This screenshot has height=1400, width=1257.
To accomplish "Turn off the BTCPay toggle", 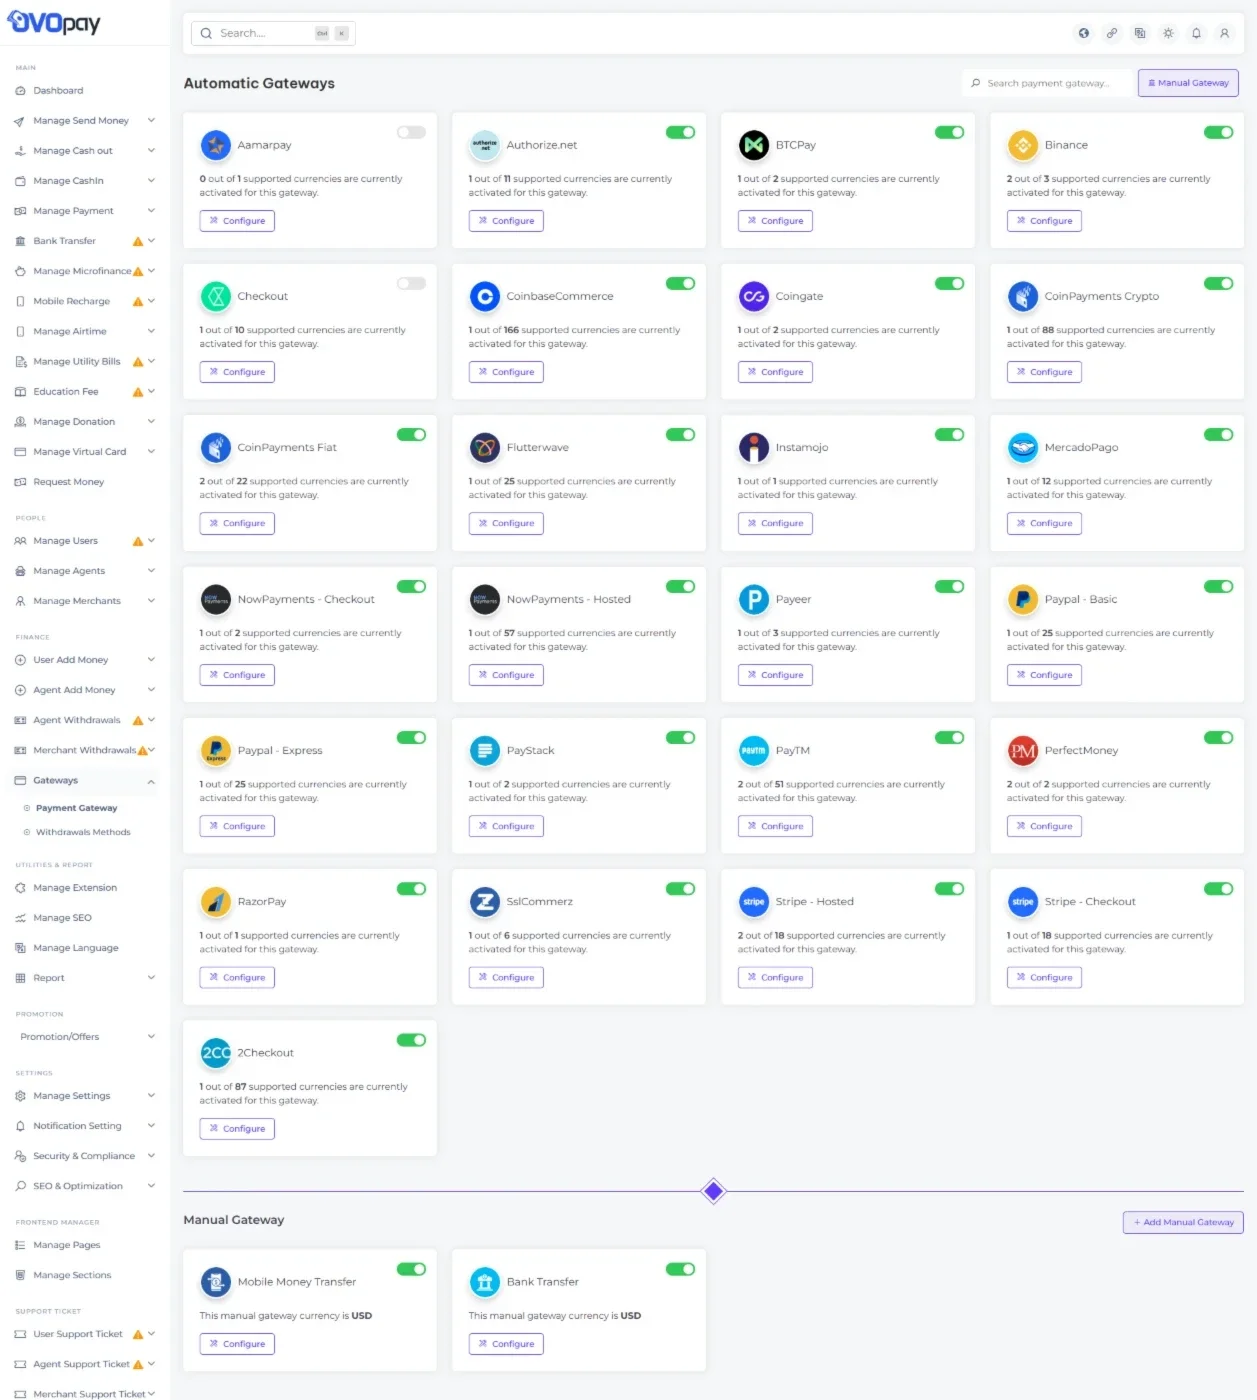I will 949,132.
